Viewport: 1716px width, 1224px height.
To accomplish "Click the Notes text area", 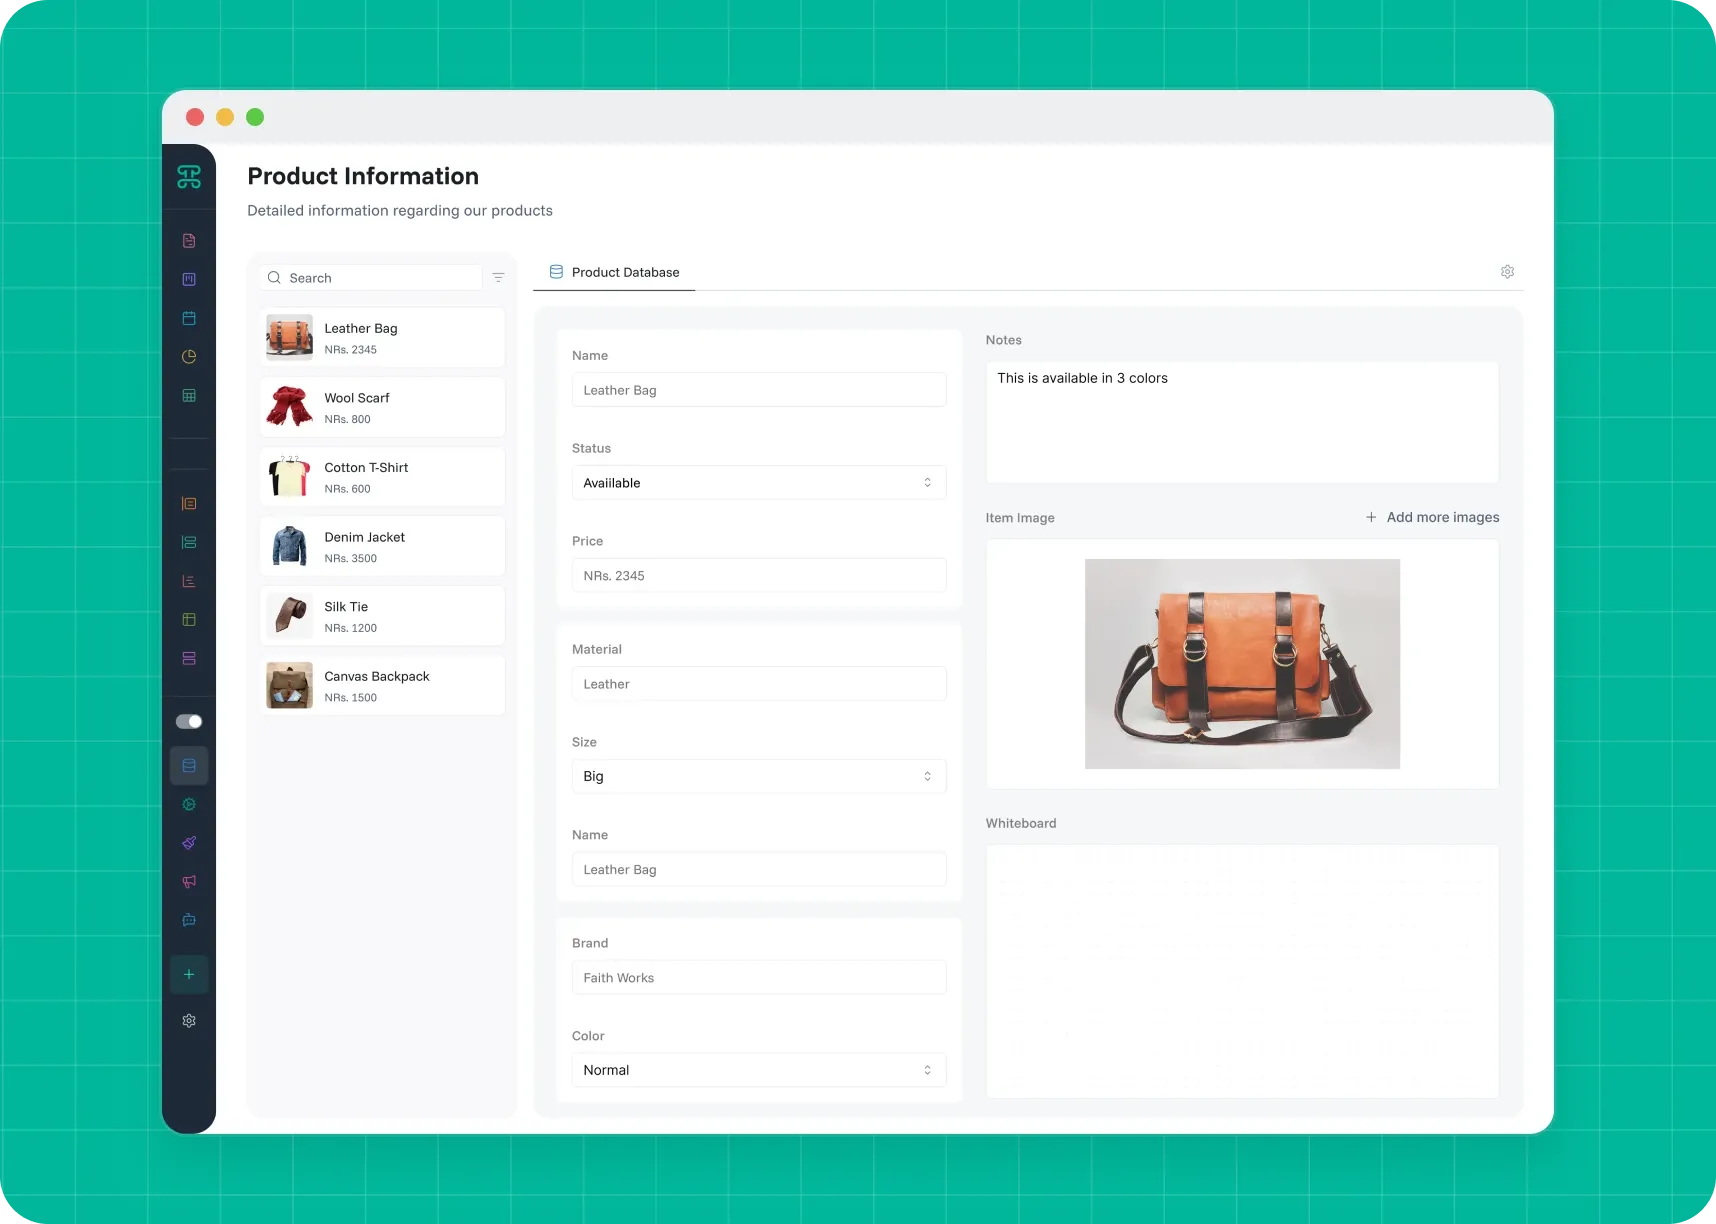I will tap(1242, 423).
